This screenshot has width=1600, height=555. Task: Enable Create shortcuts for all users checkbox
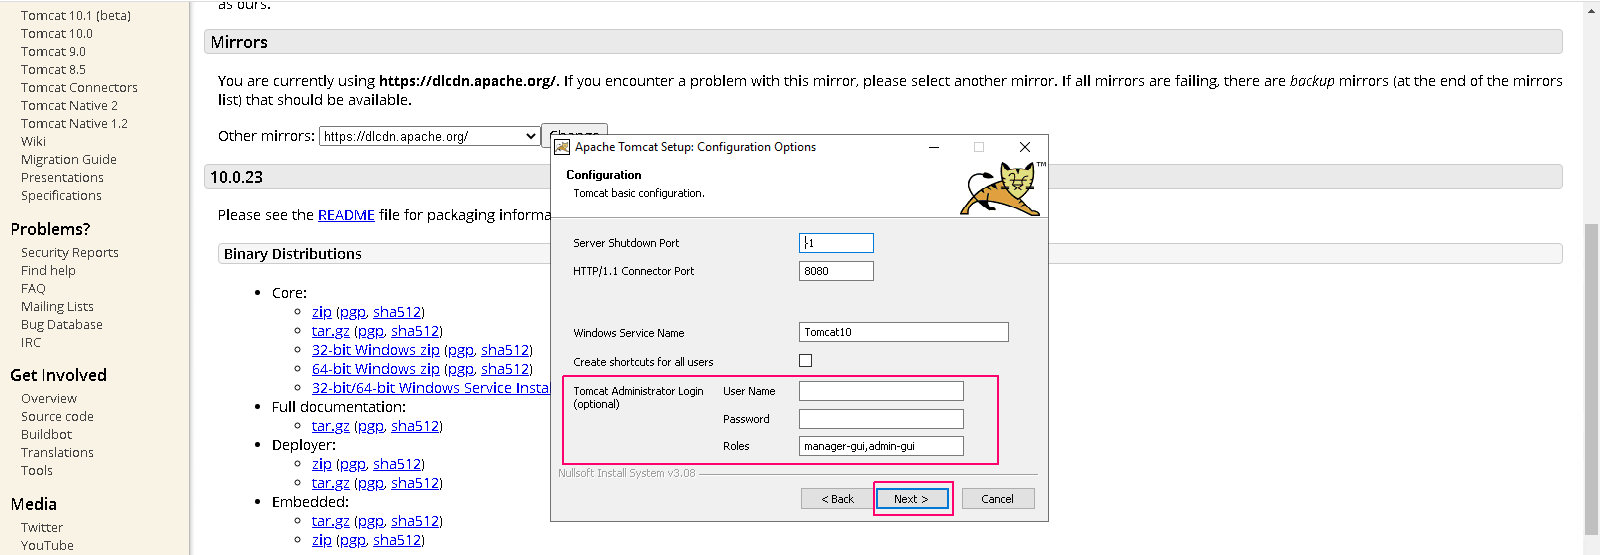pyautogui.click(x=806, y=361)
